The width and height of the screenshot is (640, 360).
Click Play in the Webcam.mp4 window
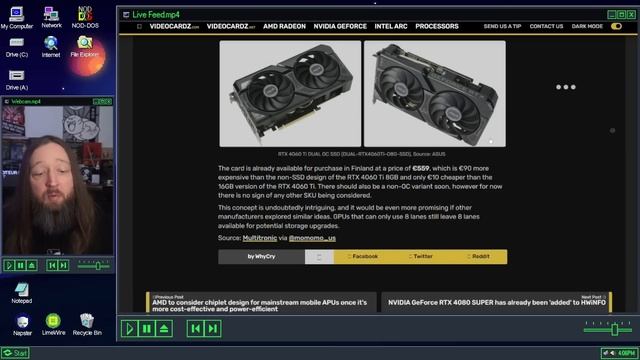click(9, 266)
